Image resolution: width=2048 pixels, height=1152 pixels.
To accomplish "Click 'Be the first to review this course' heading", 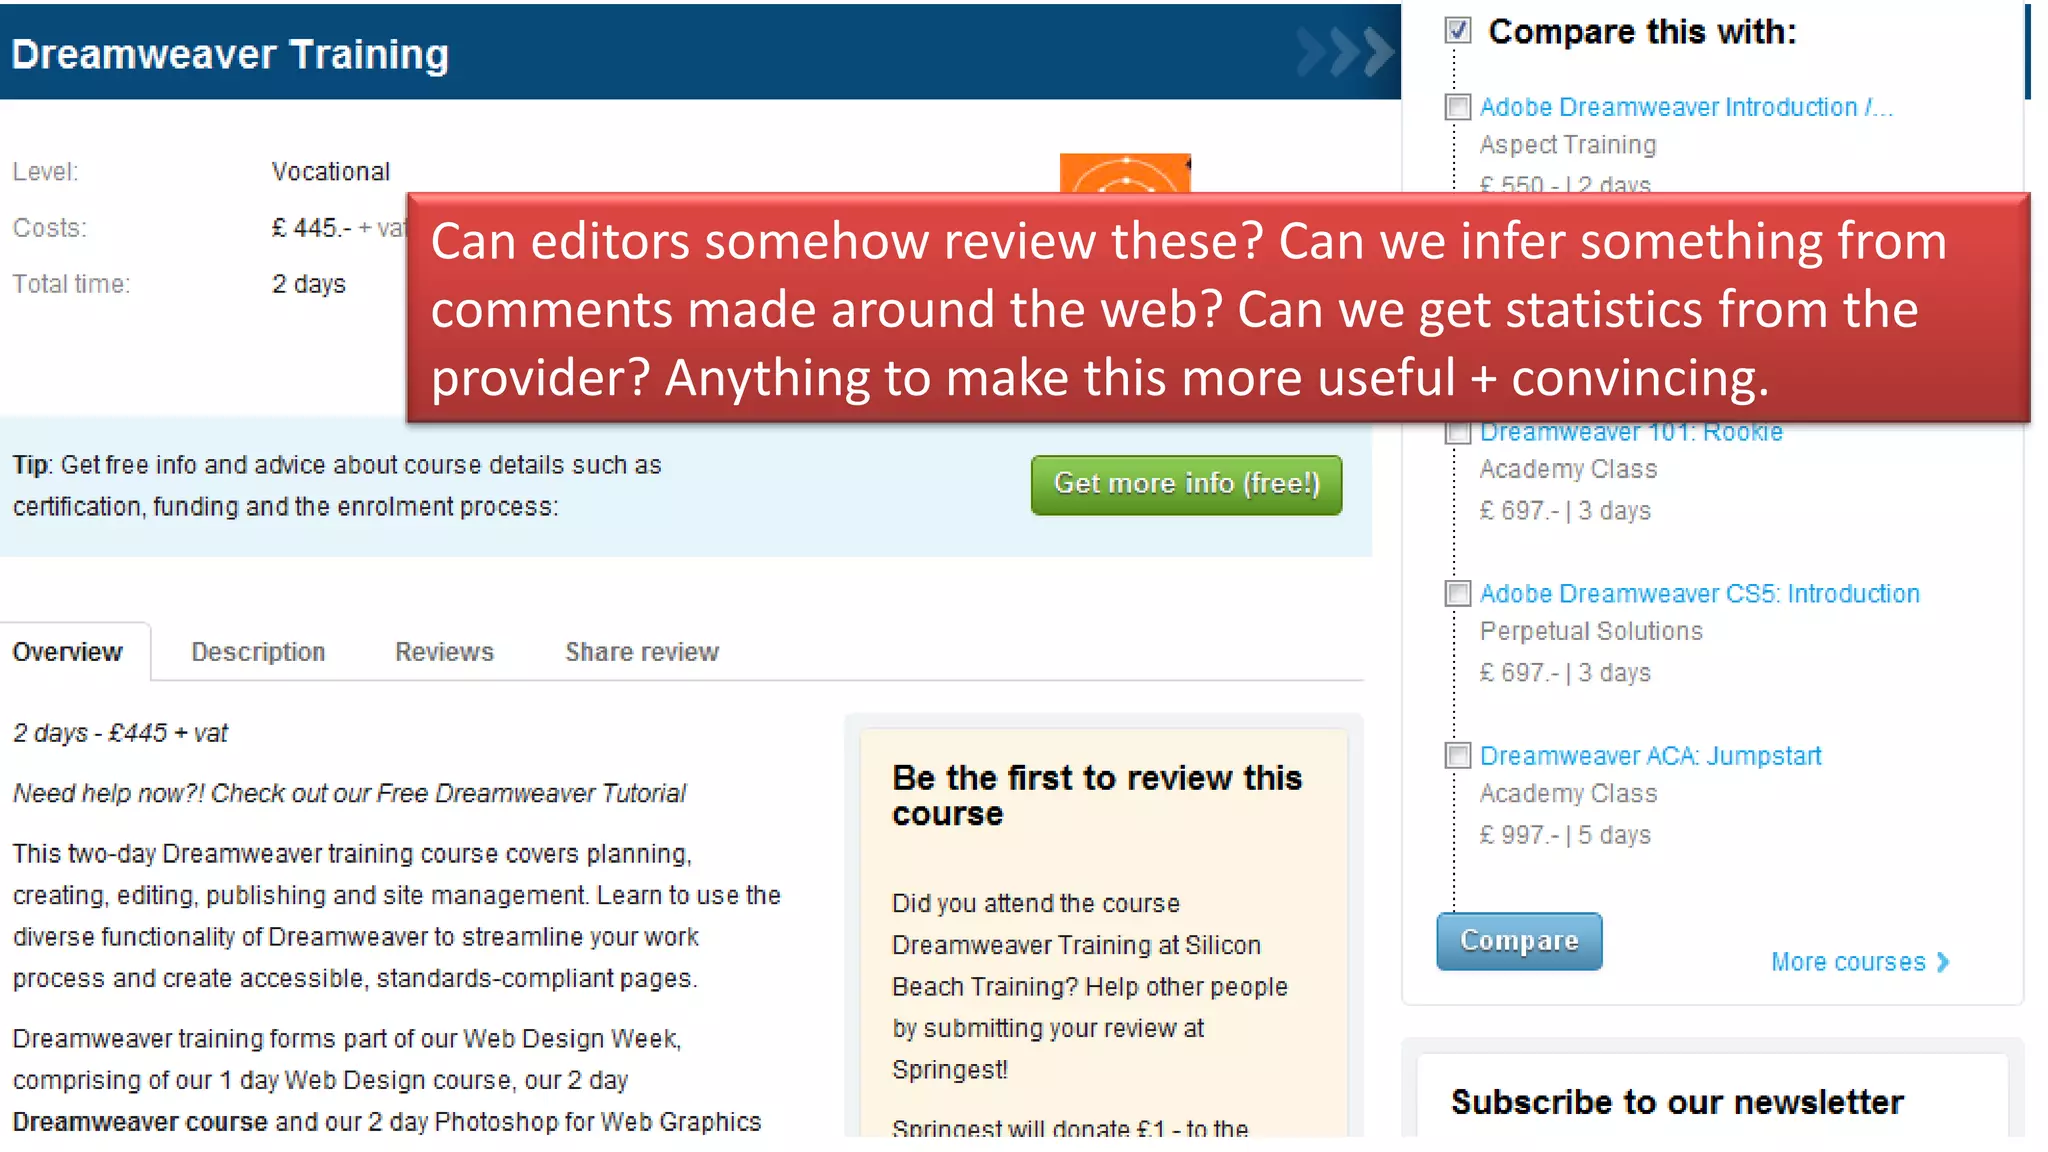I will point(1097,796).
